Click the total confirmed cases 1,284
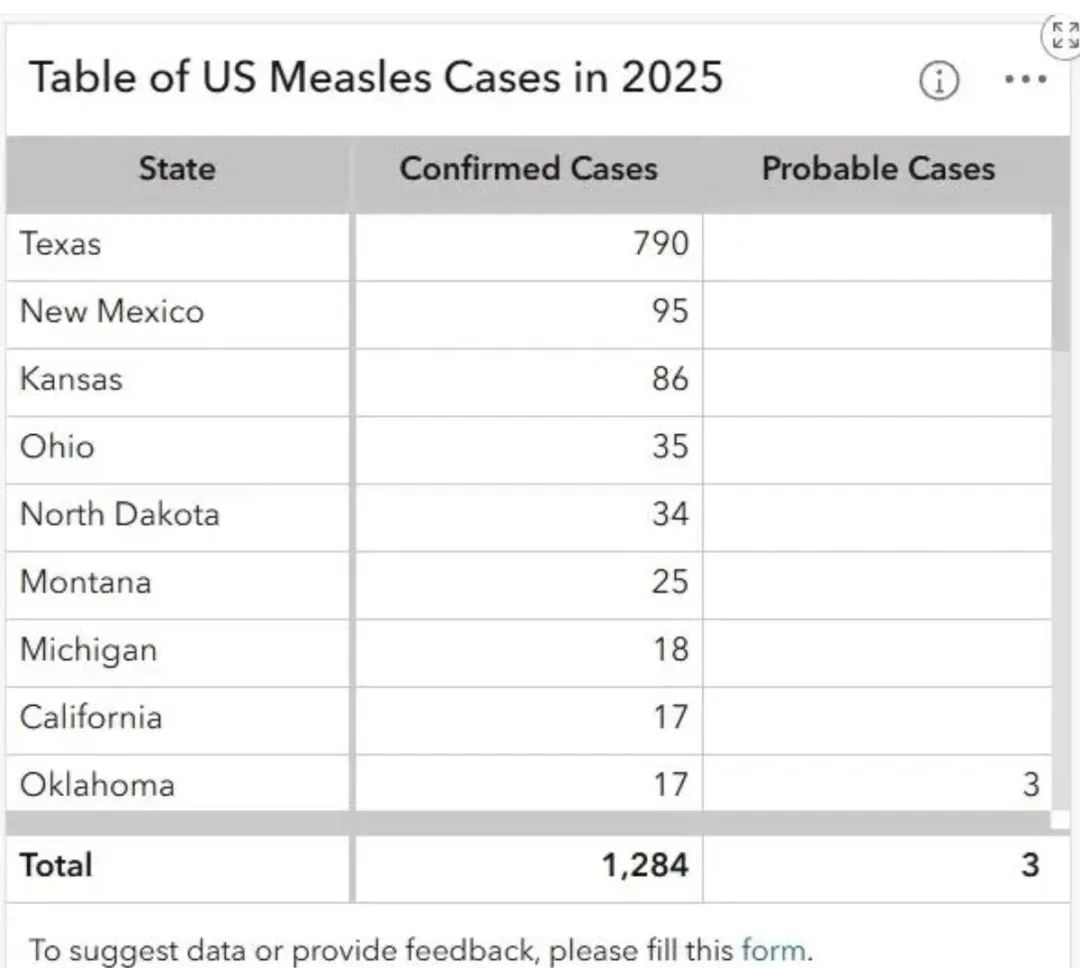Image resolution: width=1080 pixels, height=968 pixels. tap(645, 866)
